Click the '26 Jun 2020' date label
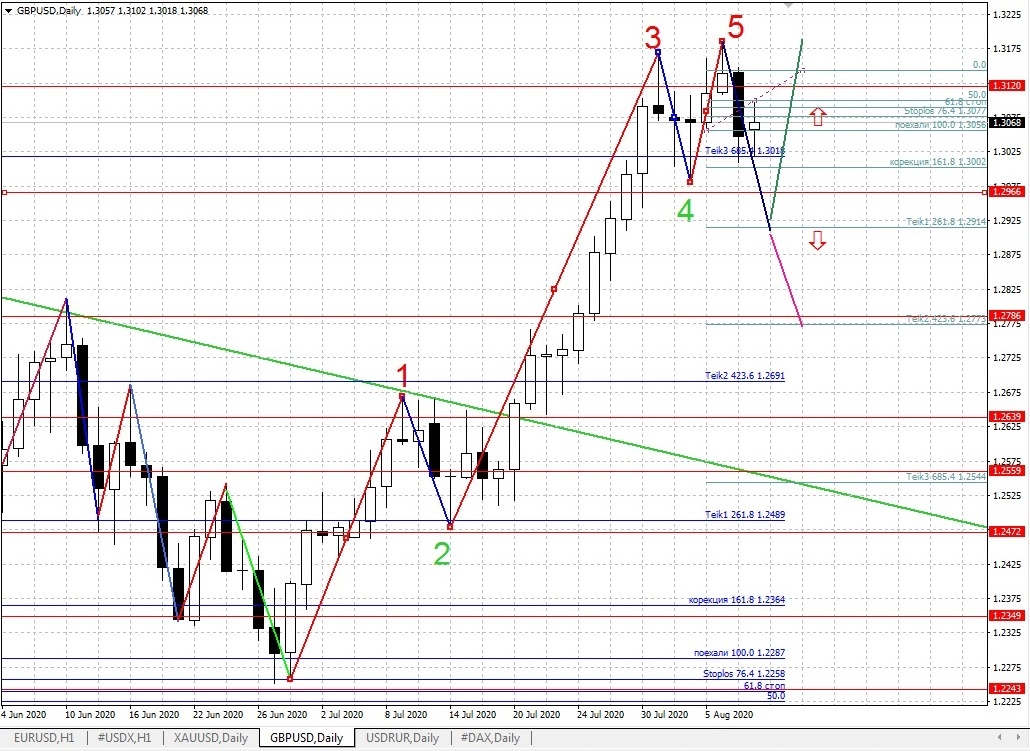The width and height of the screenshot is (1030, 751). tap(282, 714)
